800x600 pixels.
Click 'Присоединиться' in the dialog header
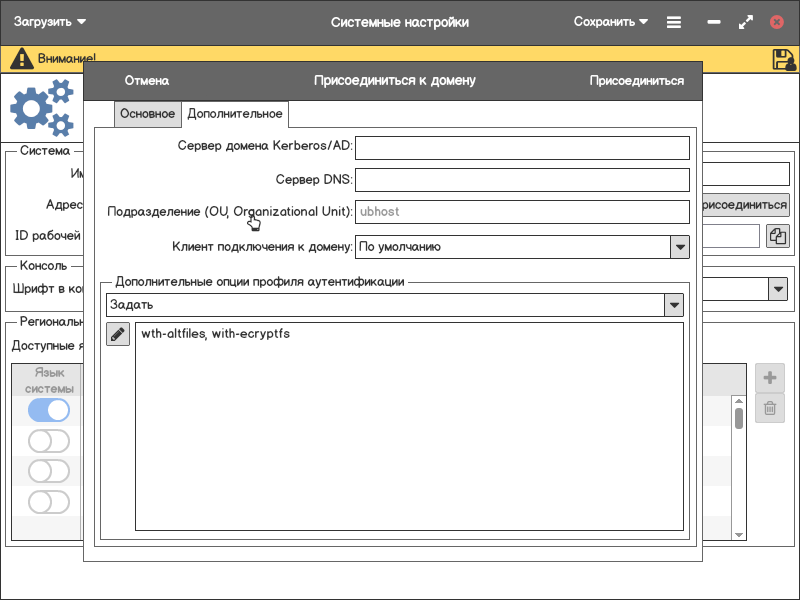pyautogui.click(x=636, y=81)
